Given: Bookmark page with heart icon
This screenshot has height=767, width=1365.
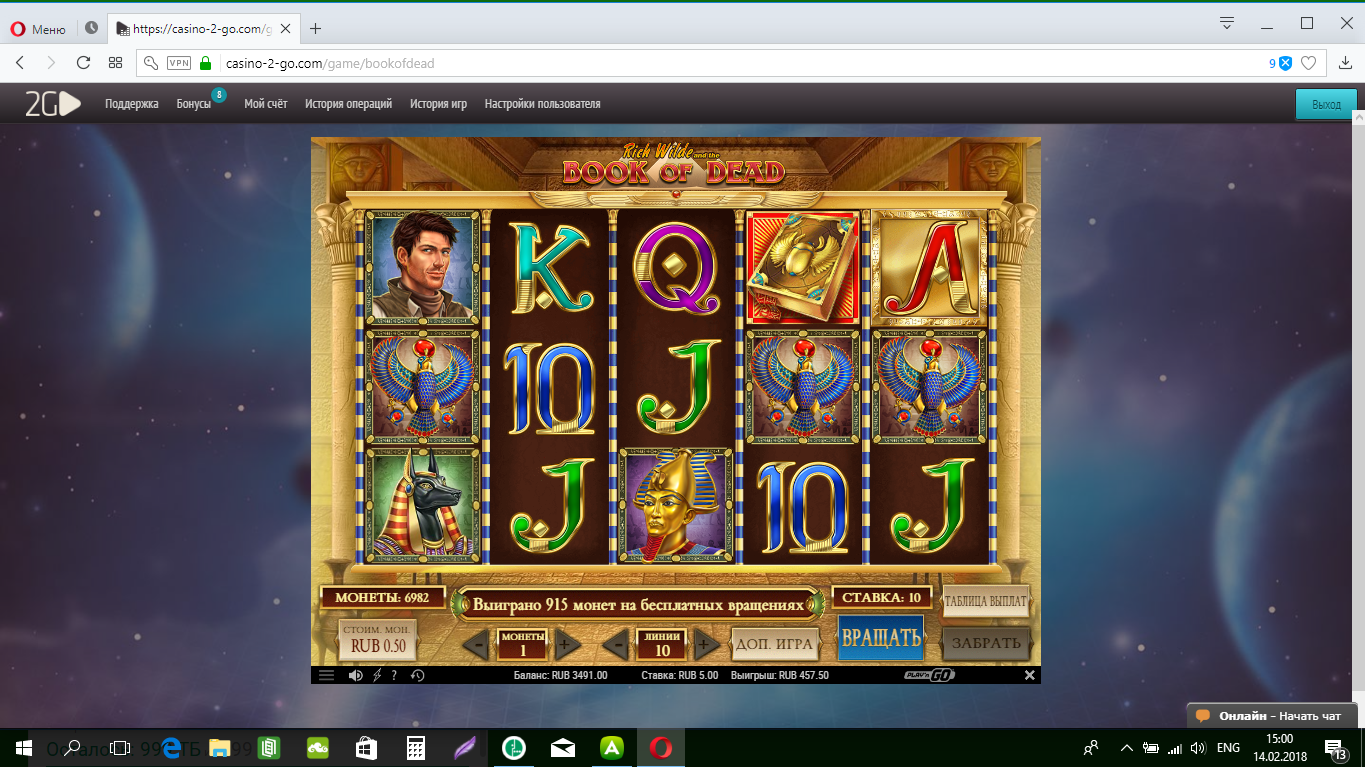Looking at the screenshot, I should pos(1308,63).
